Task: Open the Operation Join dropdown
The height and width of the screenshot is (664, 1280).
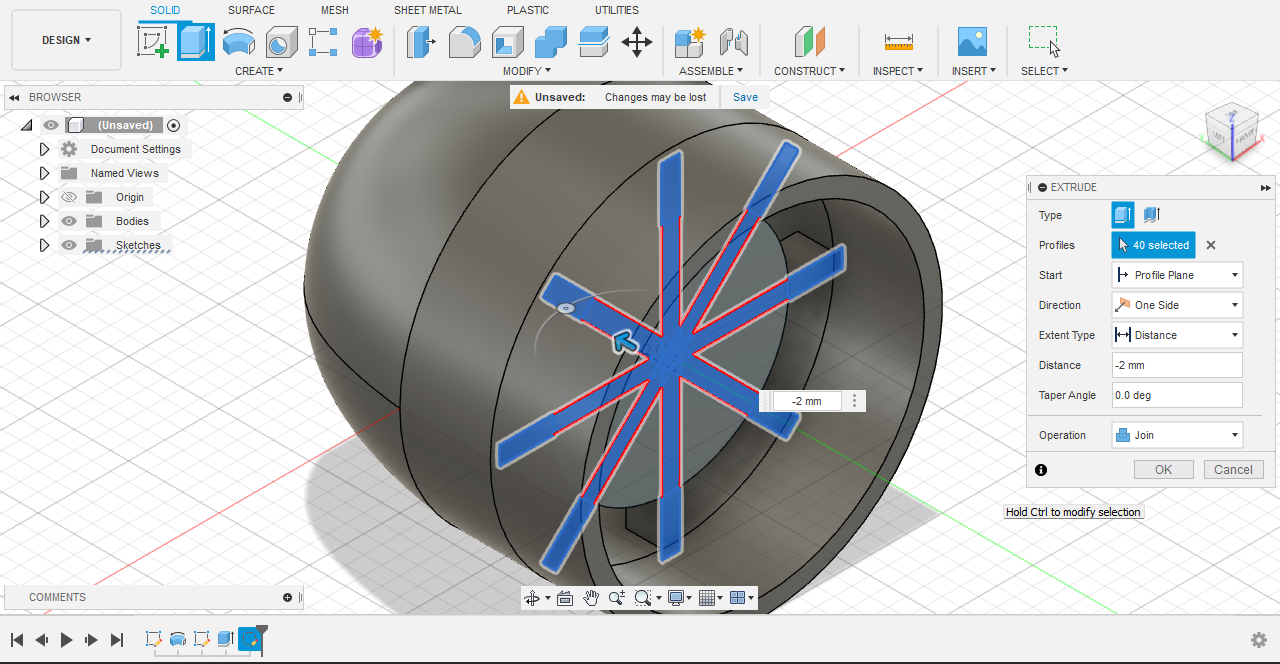Action: [1177, 435]
